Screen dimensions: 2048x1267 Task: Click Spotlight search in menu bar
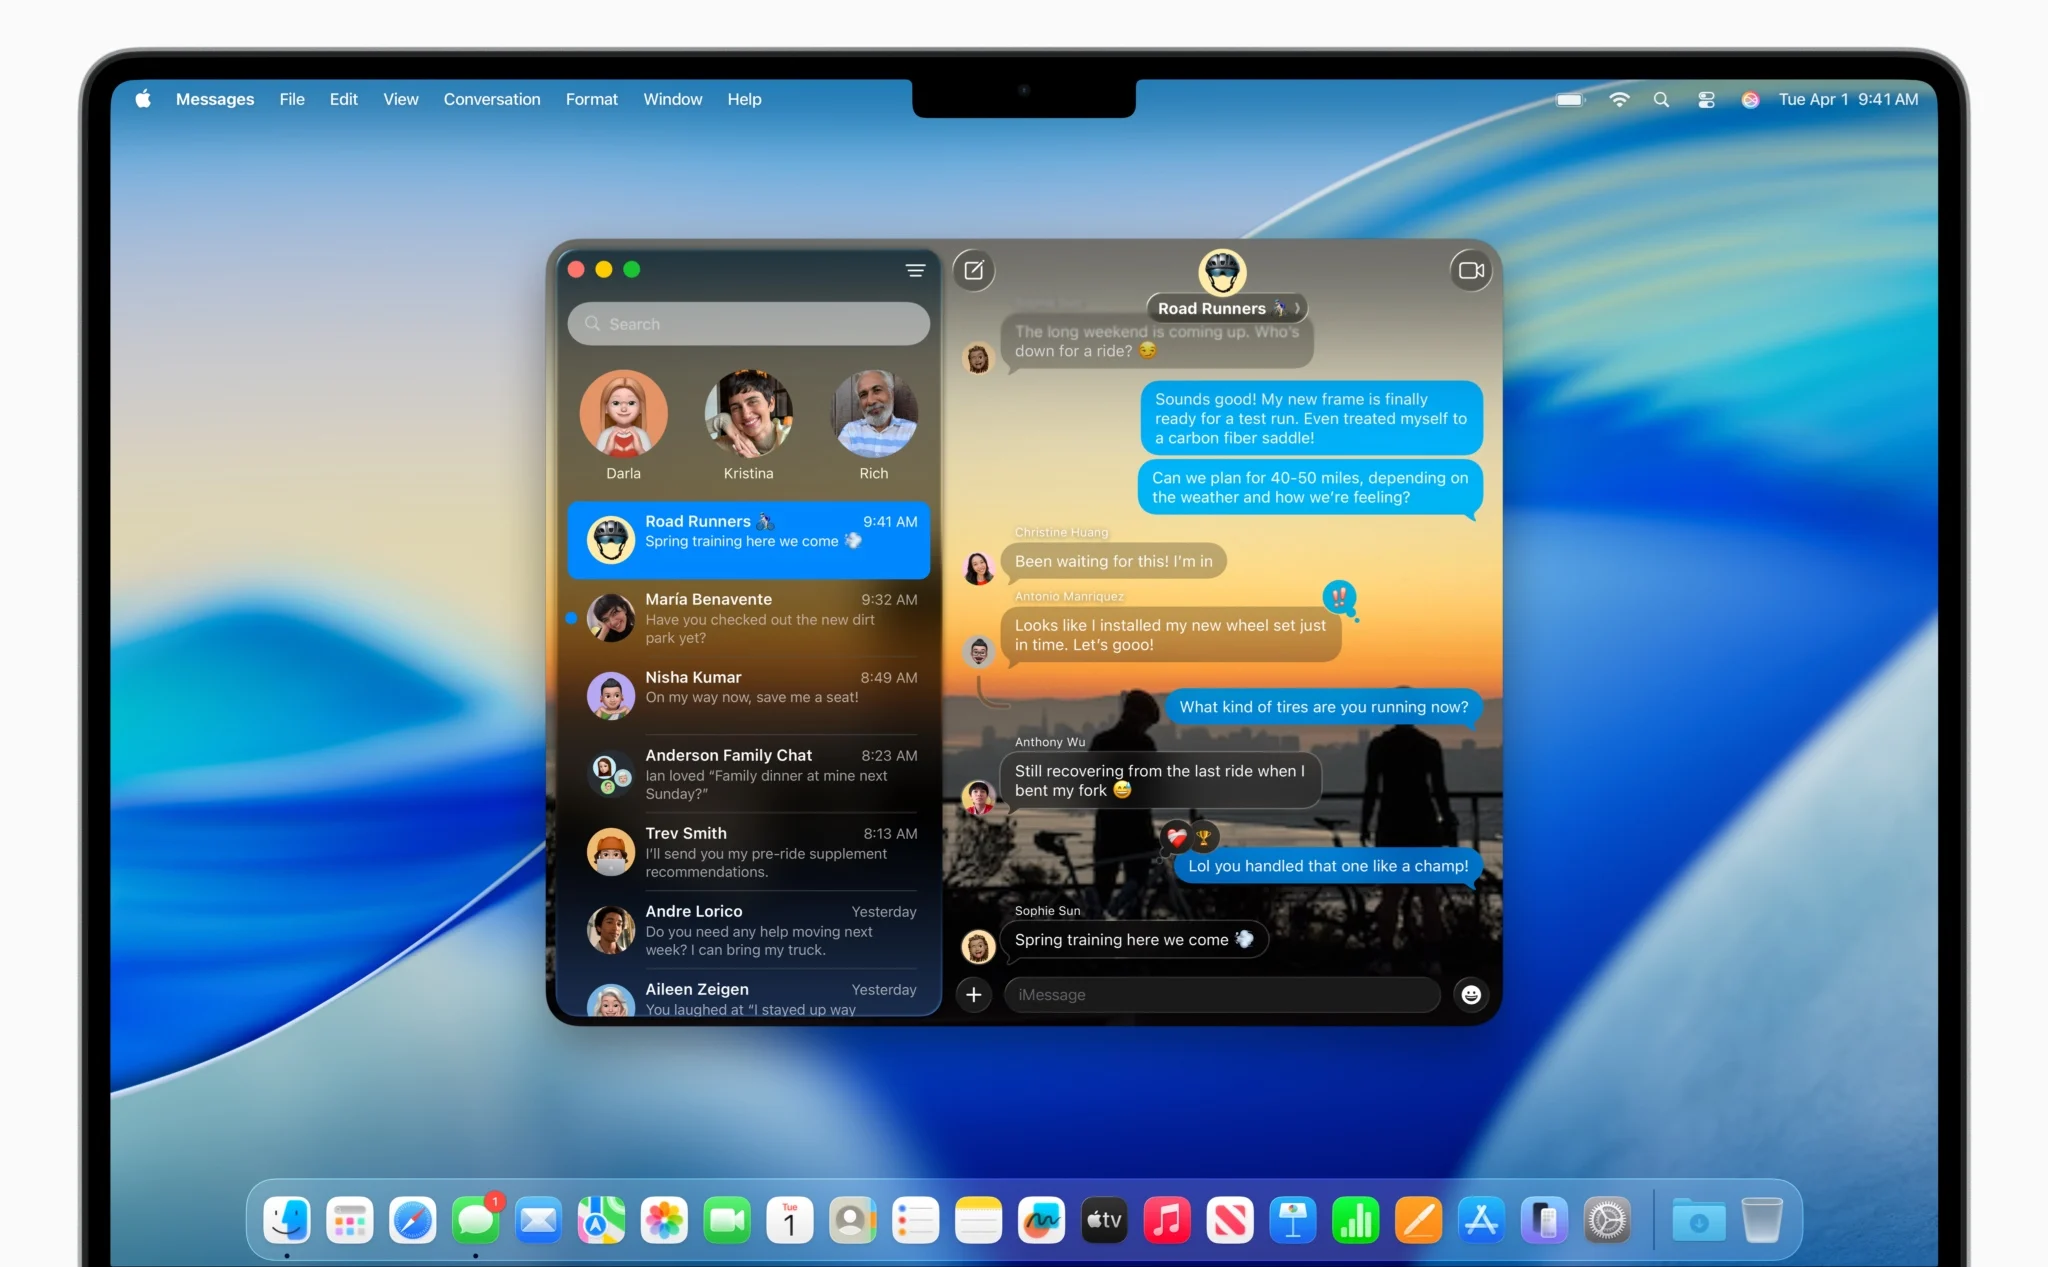click(1661, 99)
